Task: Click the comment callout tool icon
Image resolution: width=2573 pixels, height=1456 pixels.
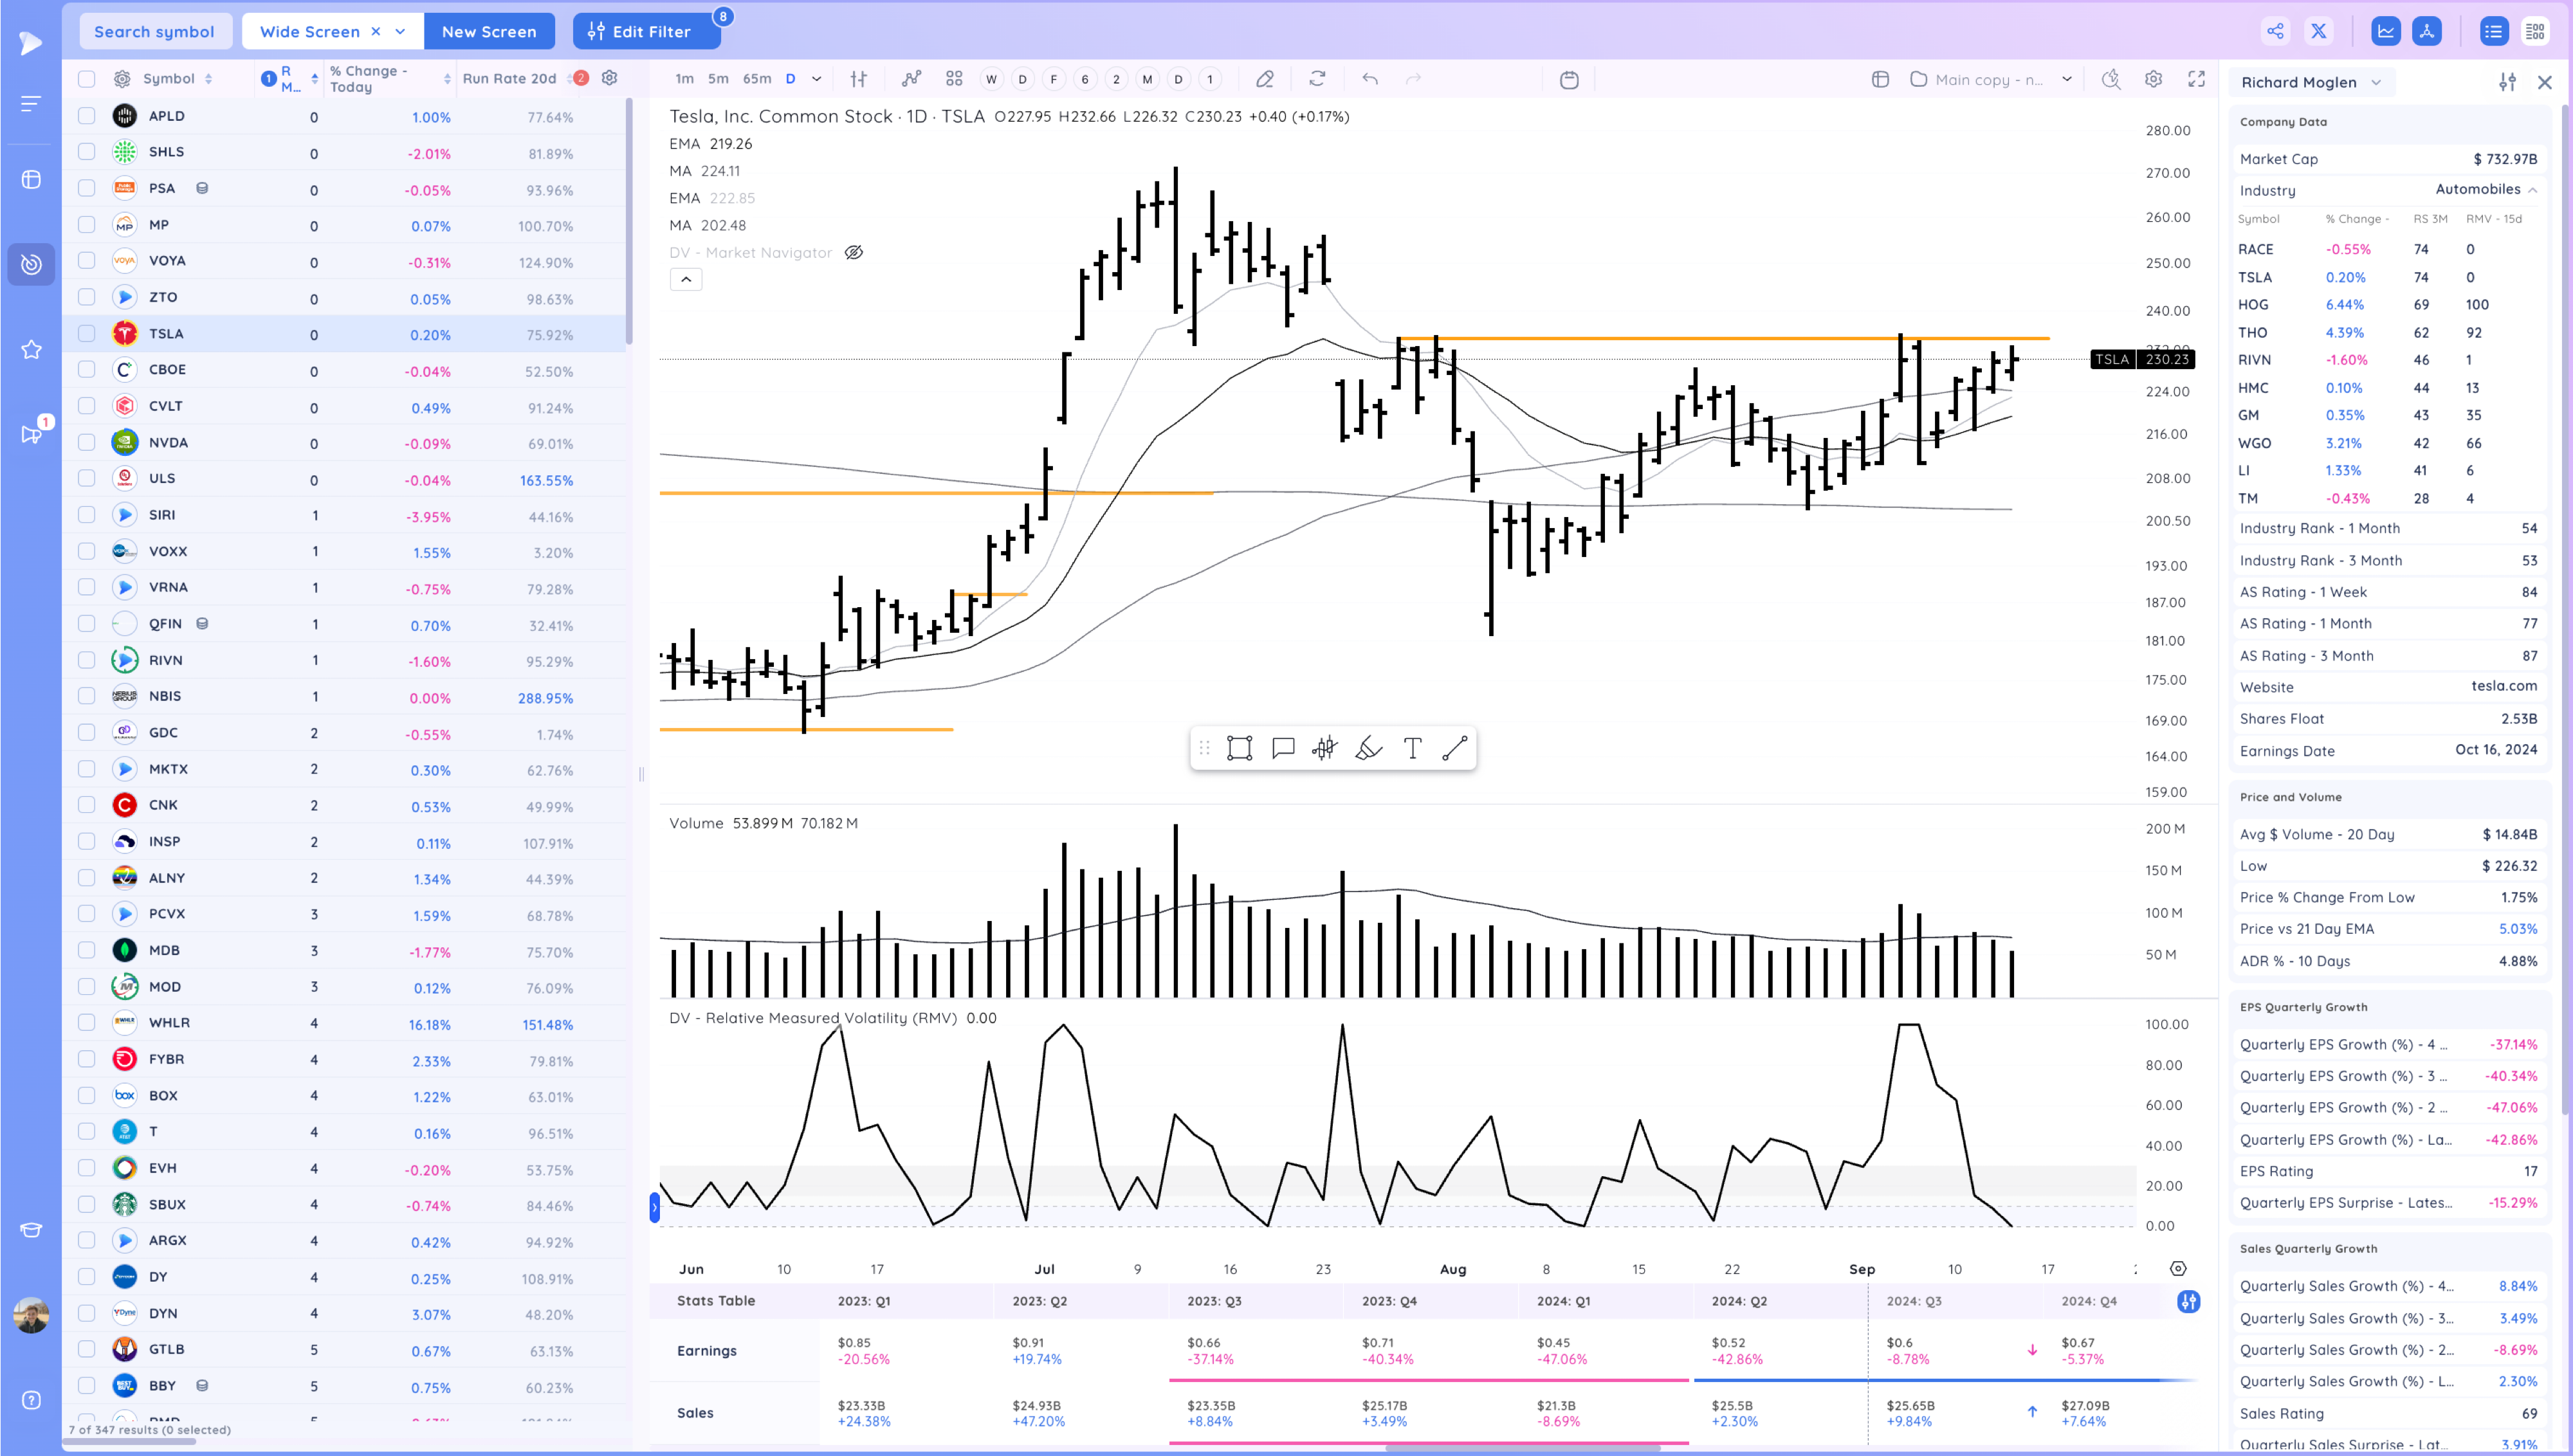Action: click(x=1283, y=748)
